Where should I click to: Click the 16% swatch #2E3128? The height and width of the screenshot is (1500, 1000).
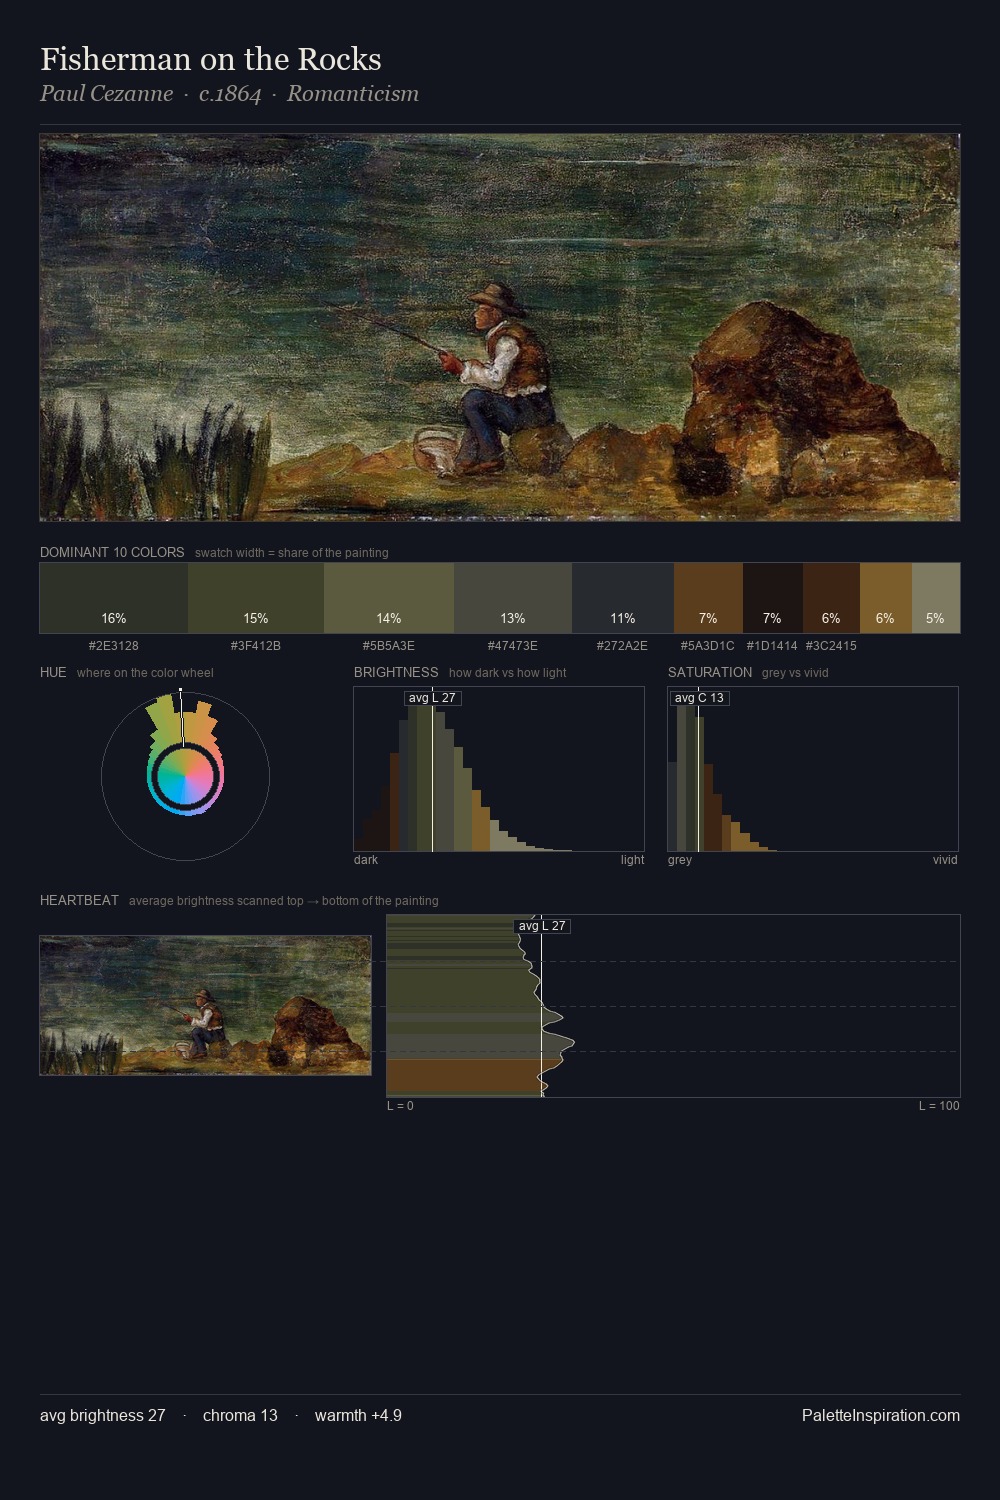pyautogui.click(x=114, y=598)
